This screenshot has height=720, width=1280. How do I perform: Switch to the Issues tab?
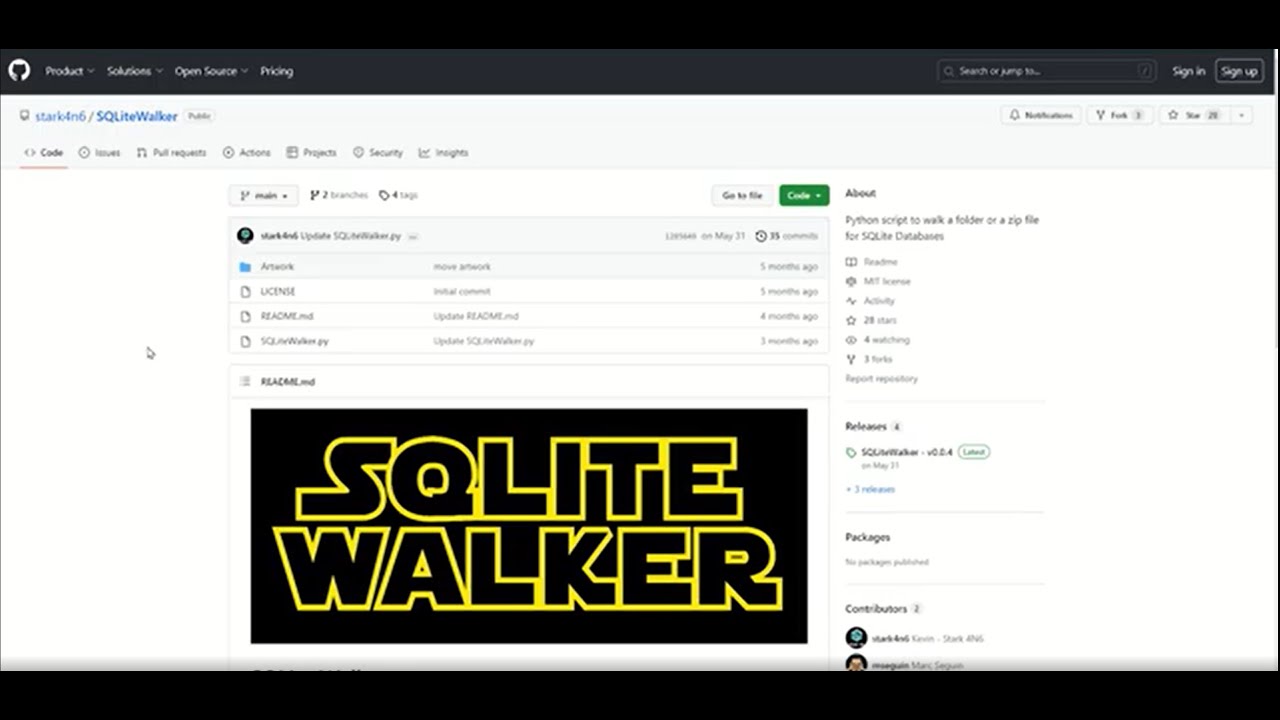coord(99,153)
